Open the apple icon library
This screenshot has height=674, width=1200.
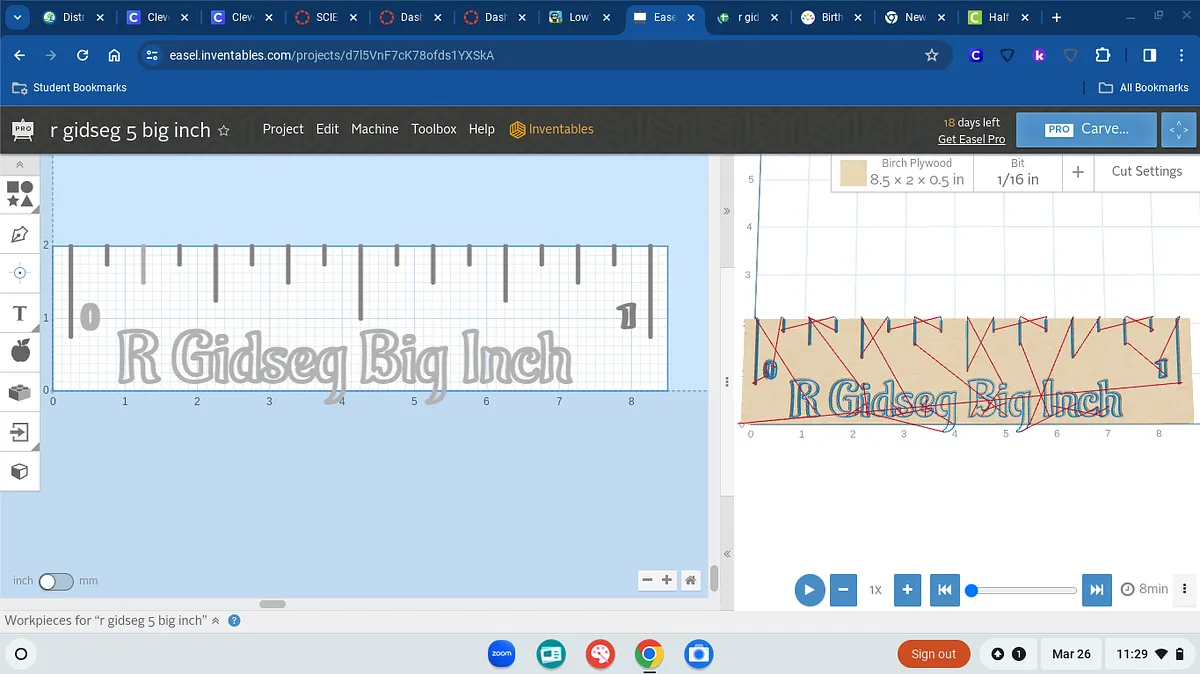pyautogui.click(x=20, y=351)
